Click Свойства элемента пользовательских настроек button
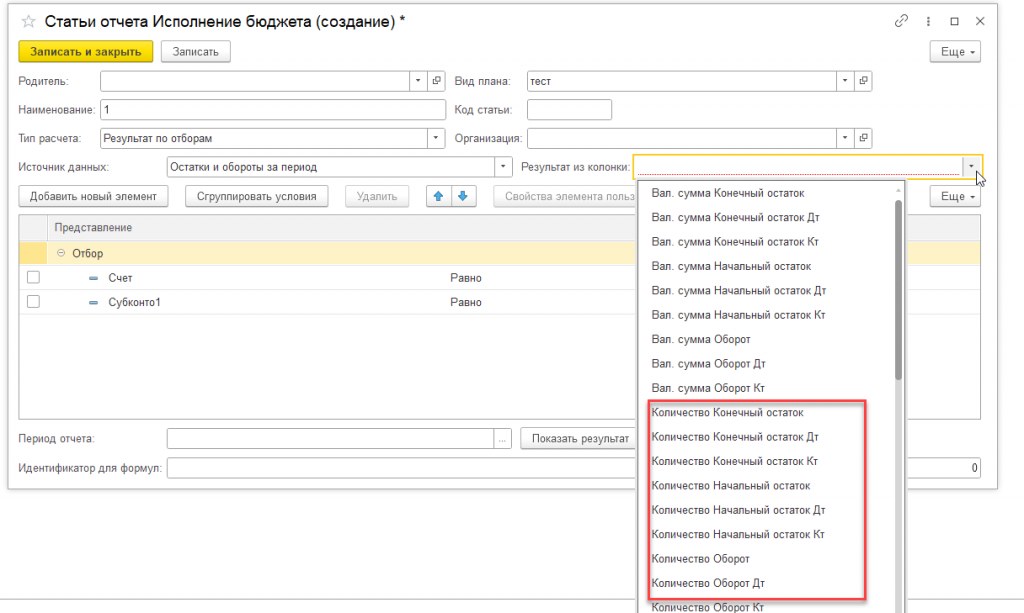Image resolution: width=1024 pixels, height=613 pixels. pos(565,196)
